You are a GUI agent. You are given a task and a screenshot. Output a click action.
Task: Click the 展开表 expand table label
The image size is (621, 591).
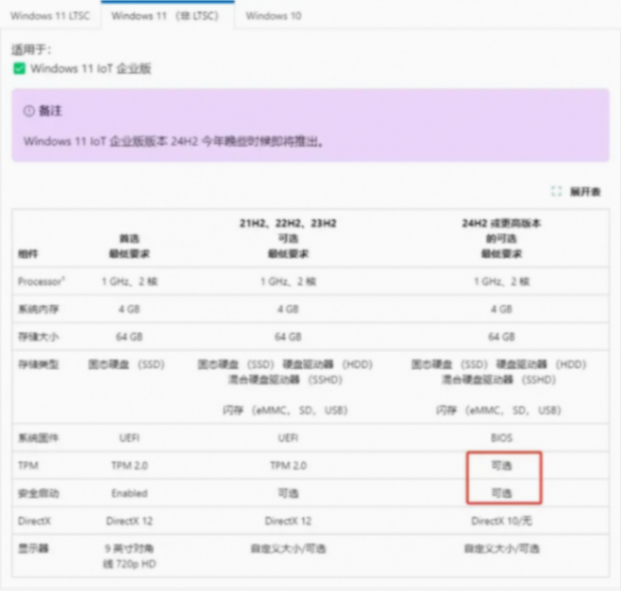585,191
